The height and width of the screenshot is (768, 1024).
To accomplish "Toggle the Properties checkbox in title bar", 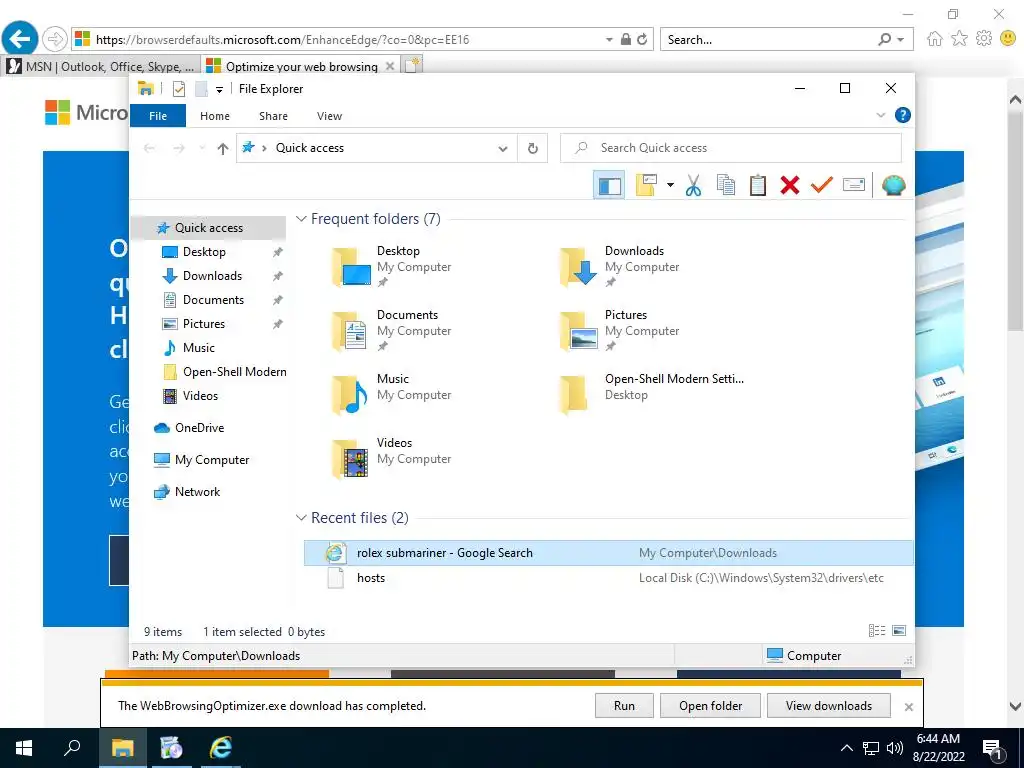I will 179,89.
